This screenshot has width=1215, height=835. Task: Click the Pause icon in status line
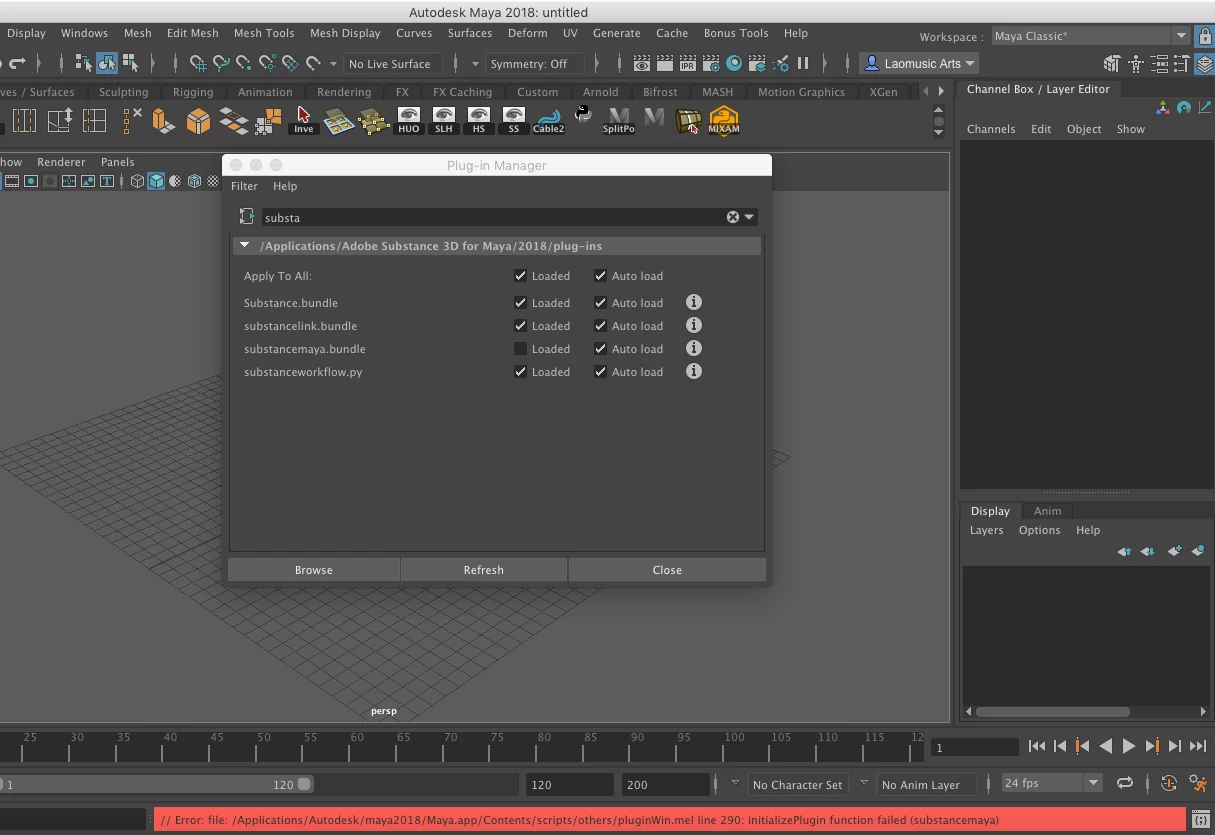coord(803,63)
